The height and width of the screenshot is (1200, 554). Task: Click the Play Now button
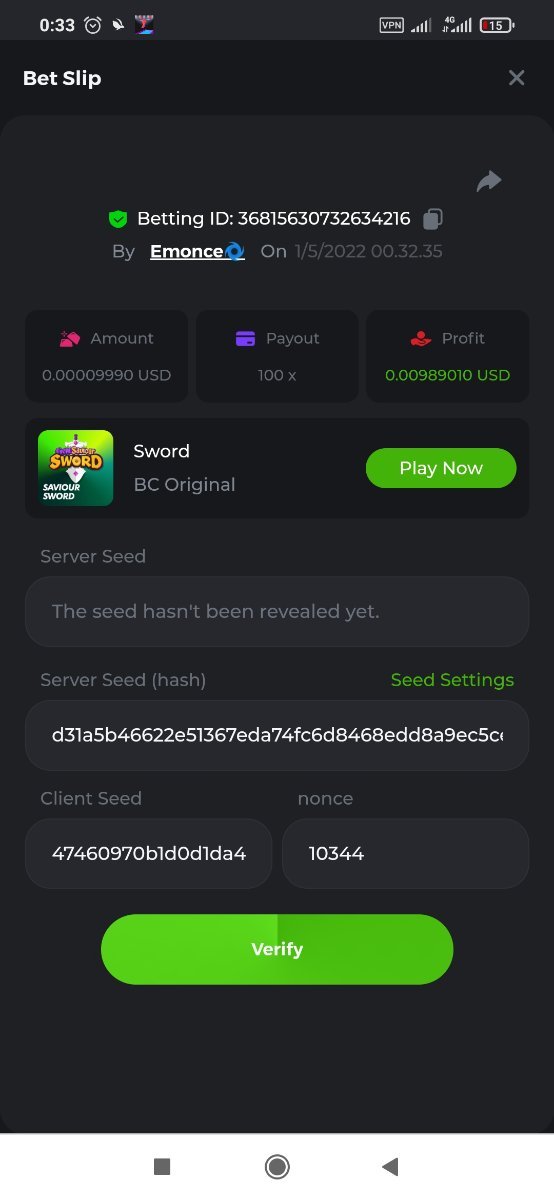pyautogui.click(x=441, y=468)
